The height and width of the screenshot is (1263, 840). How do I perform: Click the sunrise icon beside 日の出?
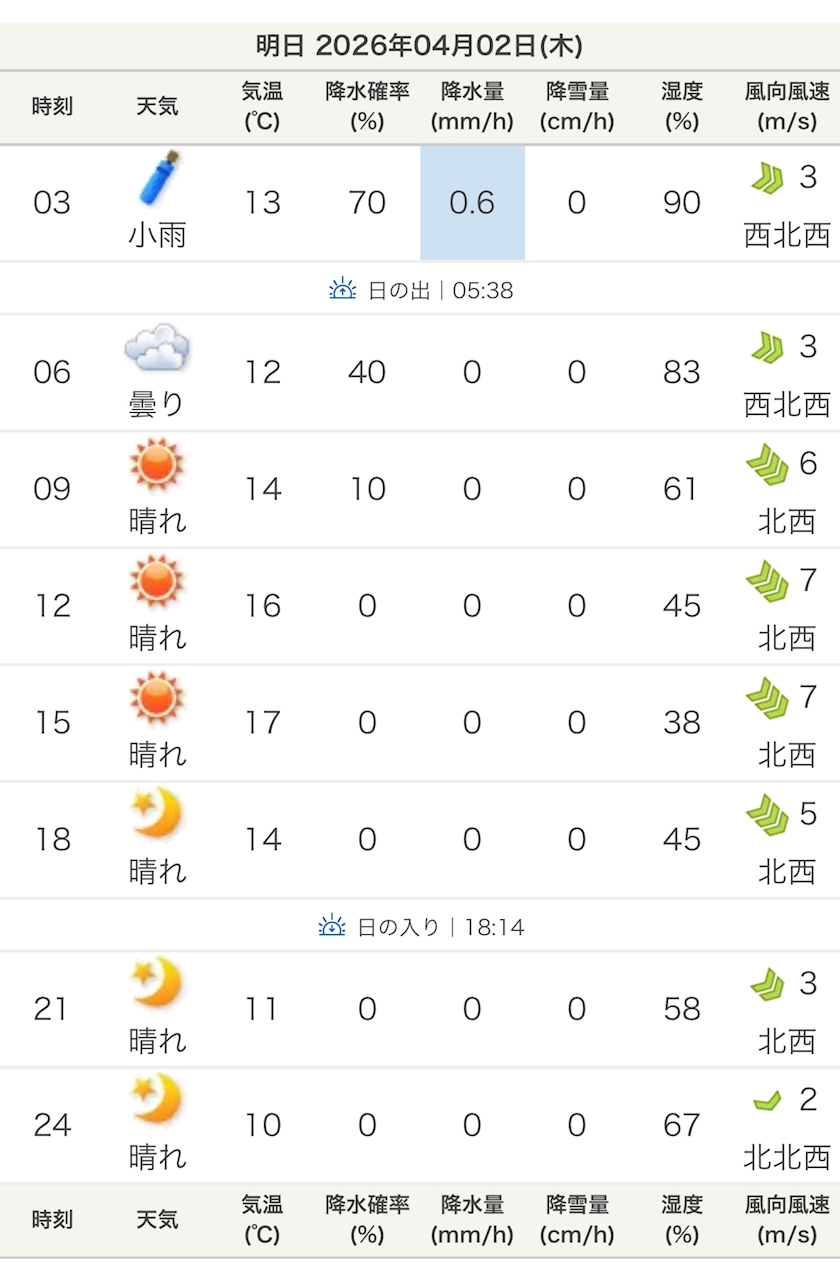tap(343, 290)
